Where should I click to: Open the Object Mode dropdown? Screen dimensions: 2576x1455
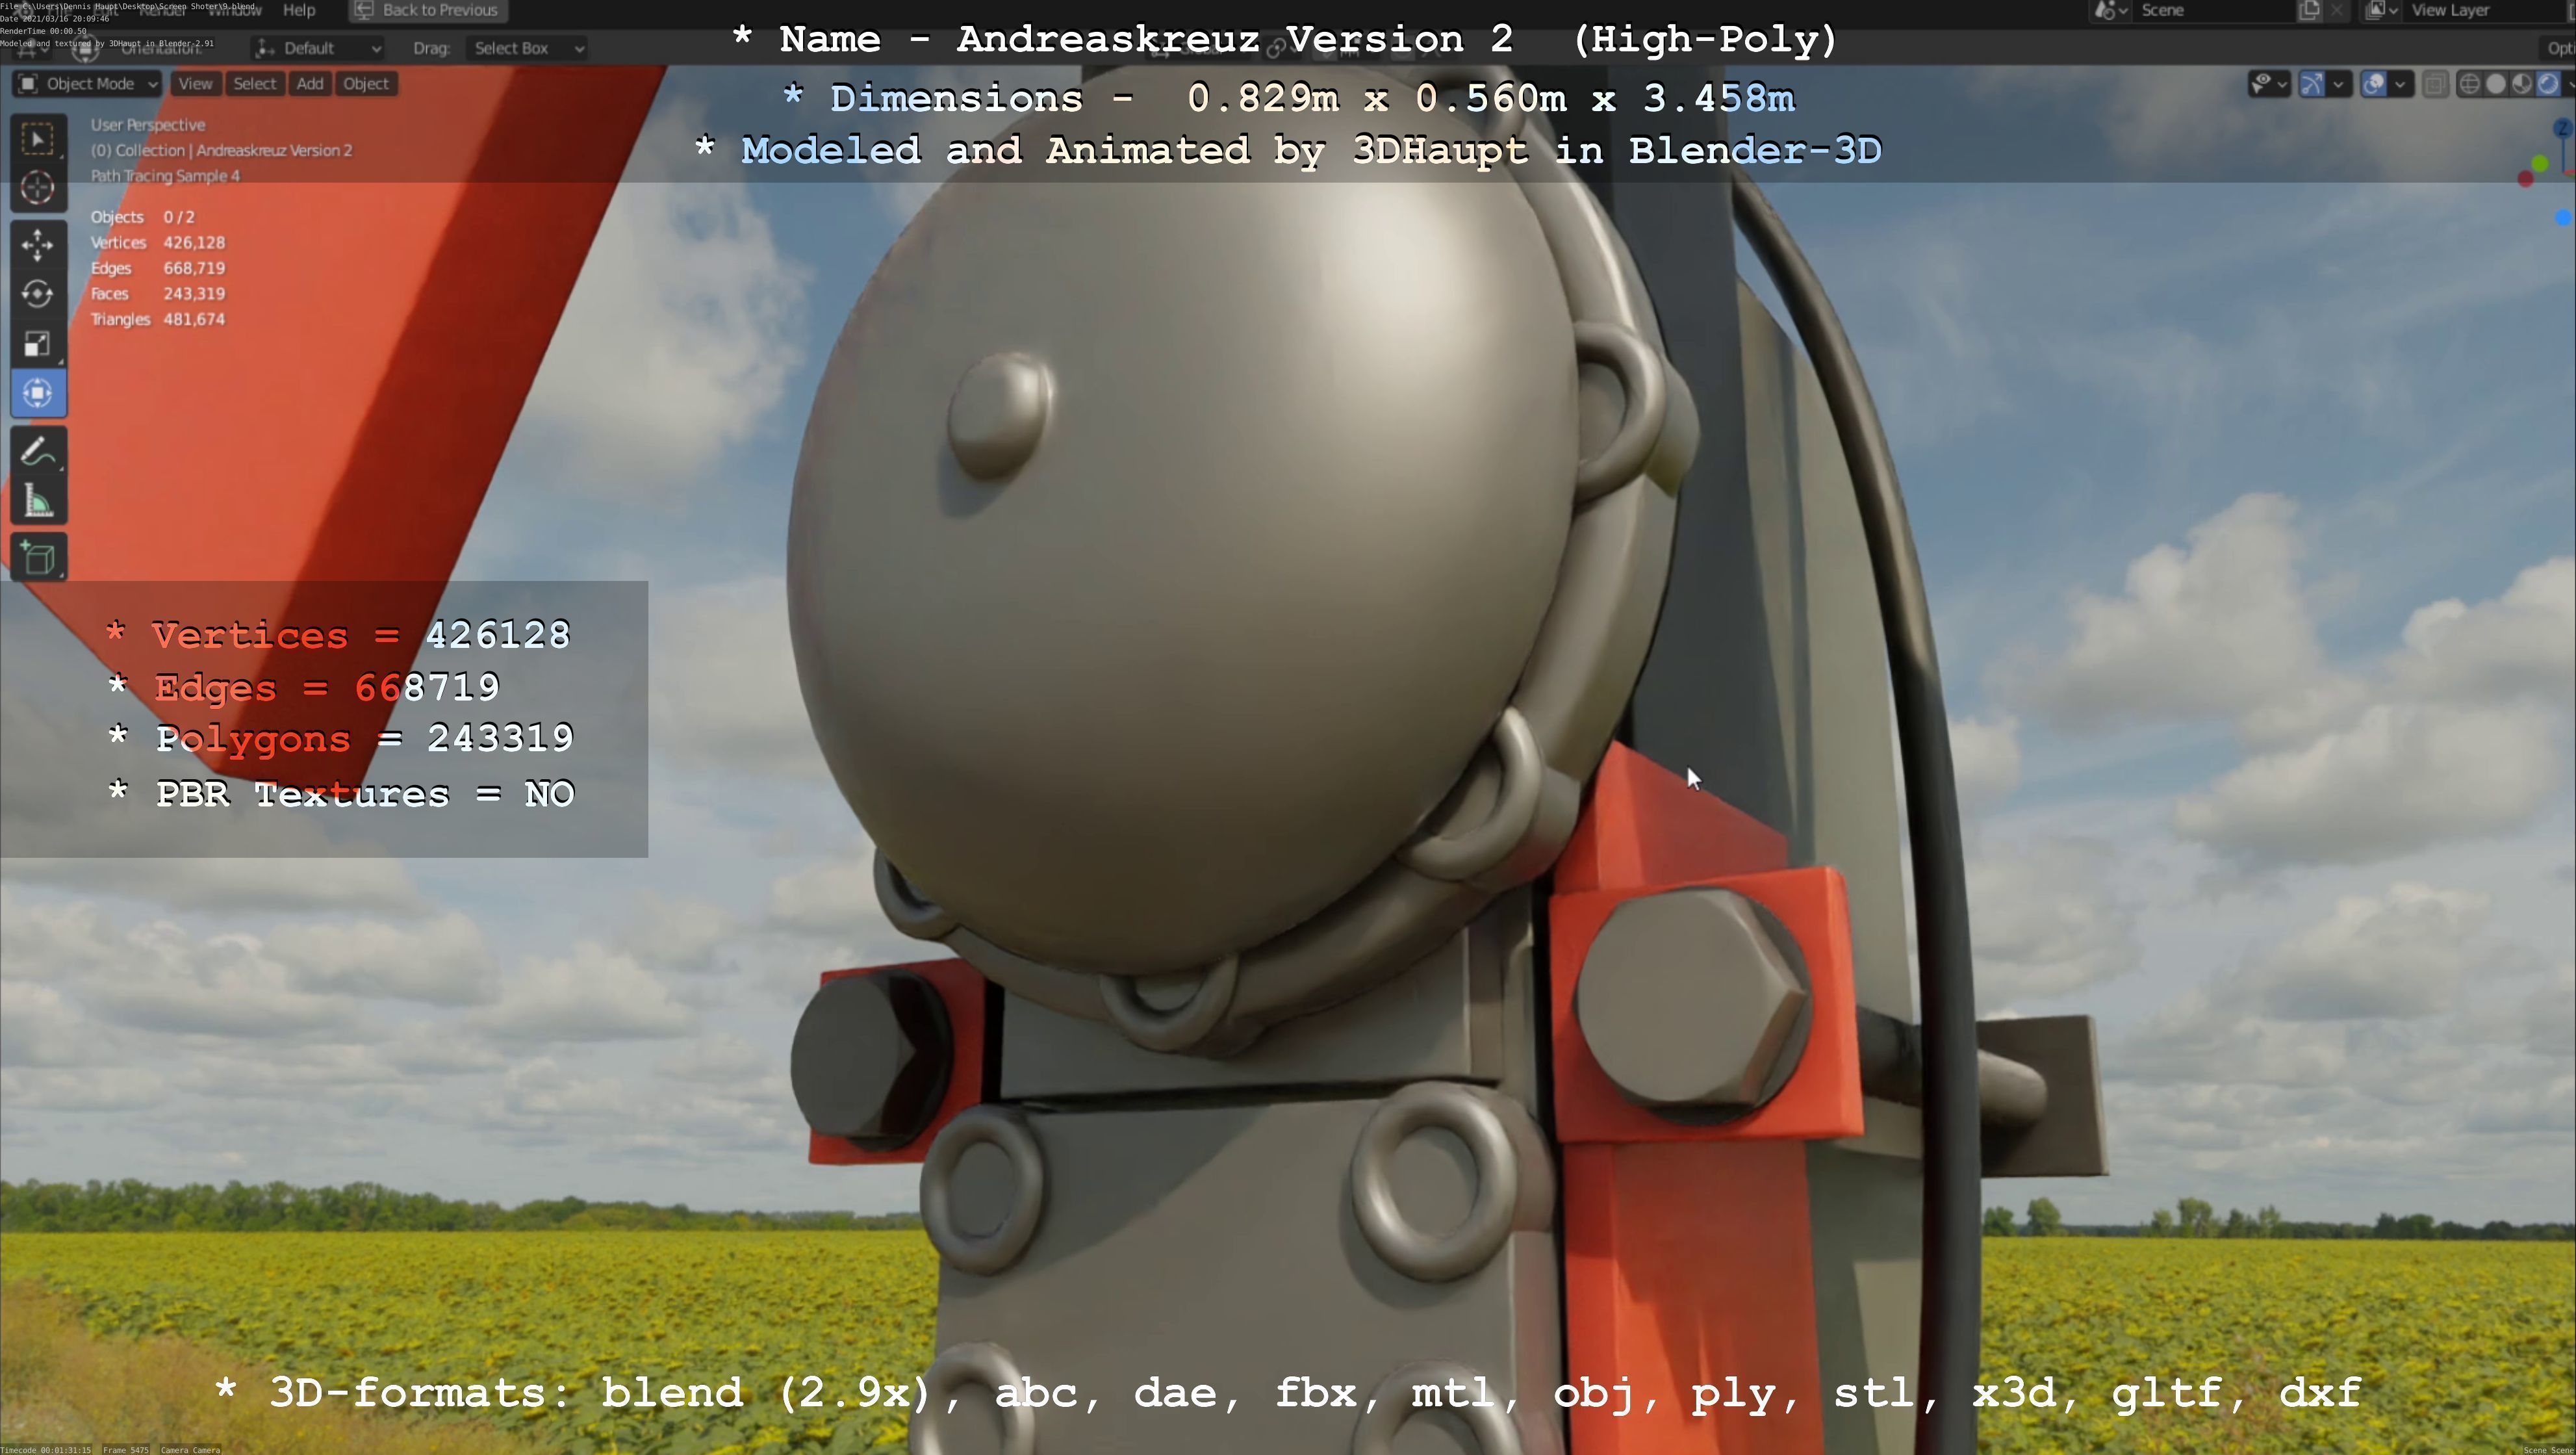(88, 84)
